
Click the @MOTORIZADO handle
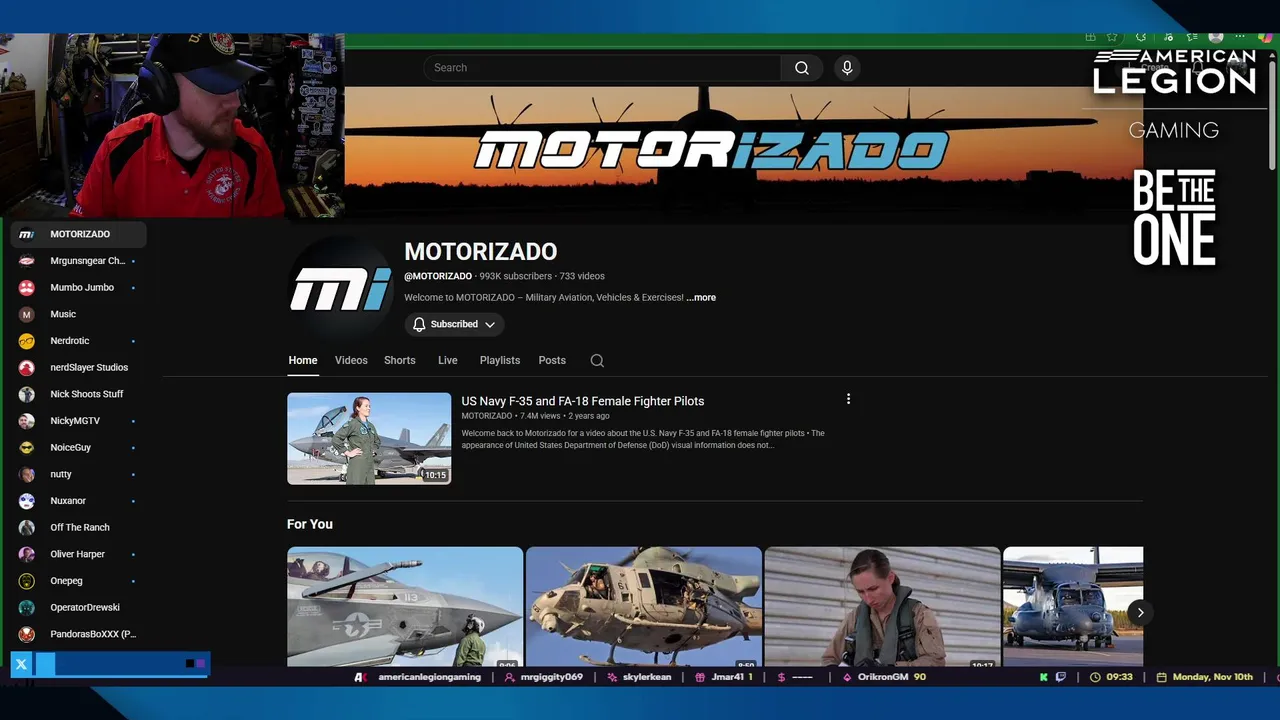point(438,276)
